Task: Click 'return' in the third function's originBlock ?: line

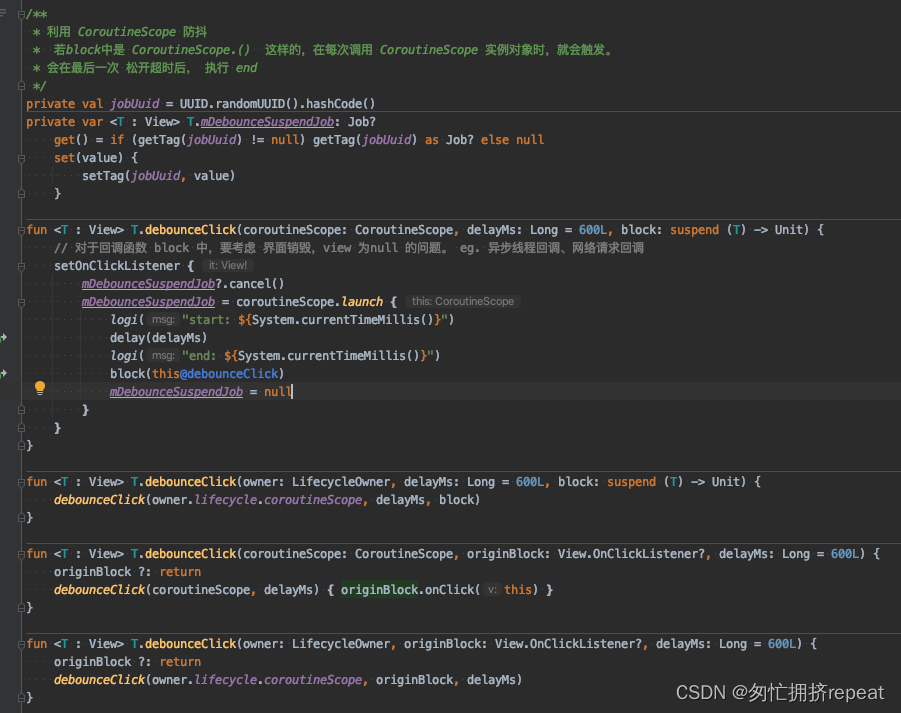Action: point(180,572)
